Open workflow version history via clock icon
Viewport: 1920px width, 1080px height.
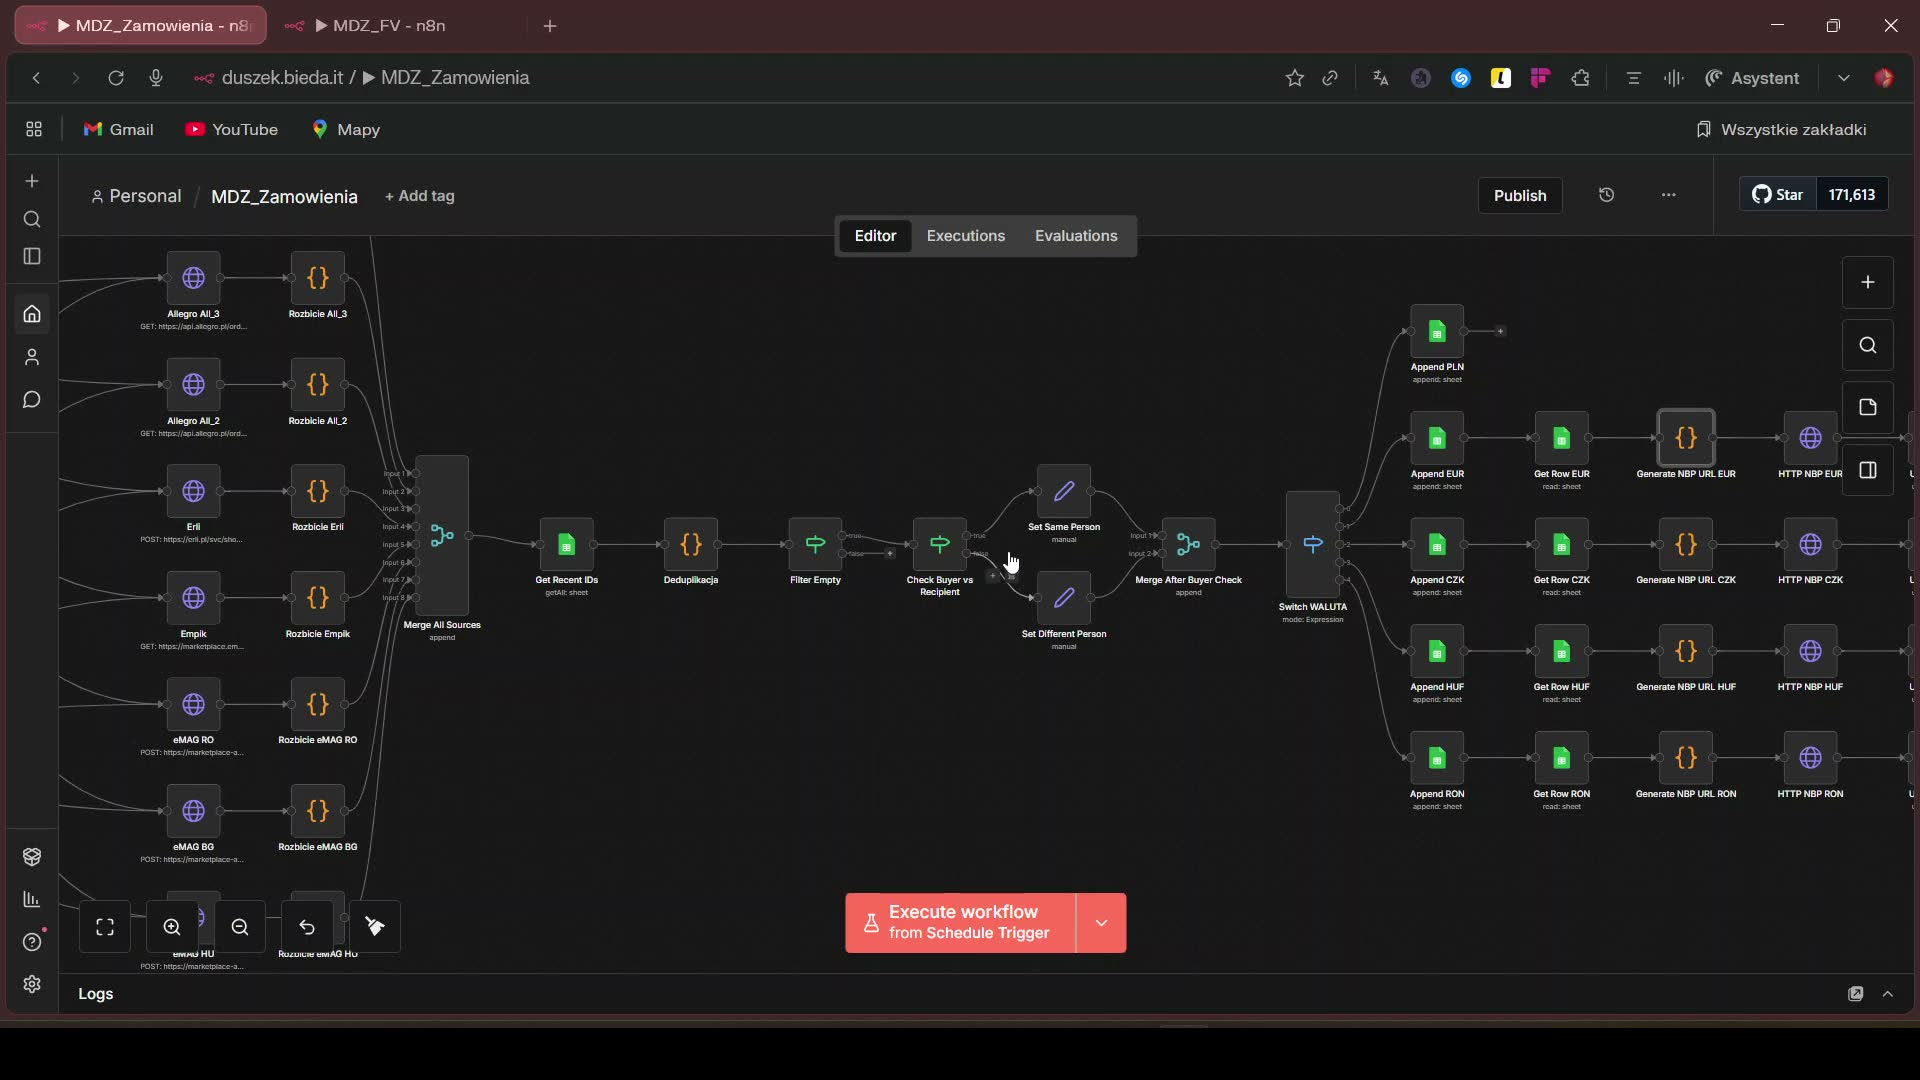[1606, 195]
